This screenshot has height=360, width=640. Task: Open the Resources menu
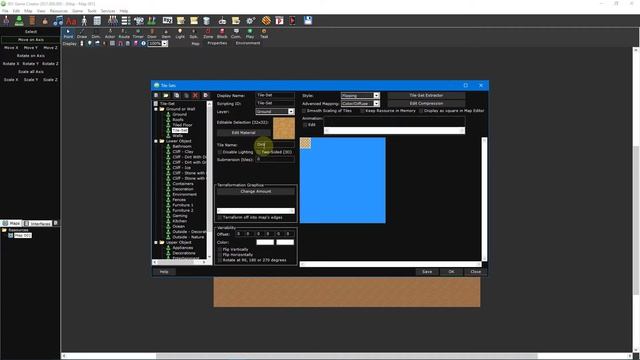pyautogui.click(x=59, y=11)
